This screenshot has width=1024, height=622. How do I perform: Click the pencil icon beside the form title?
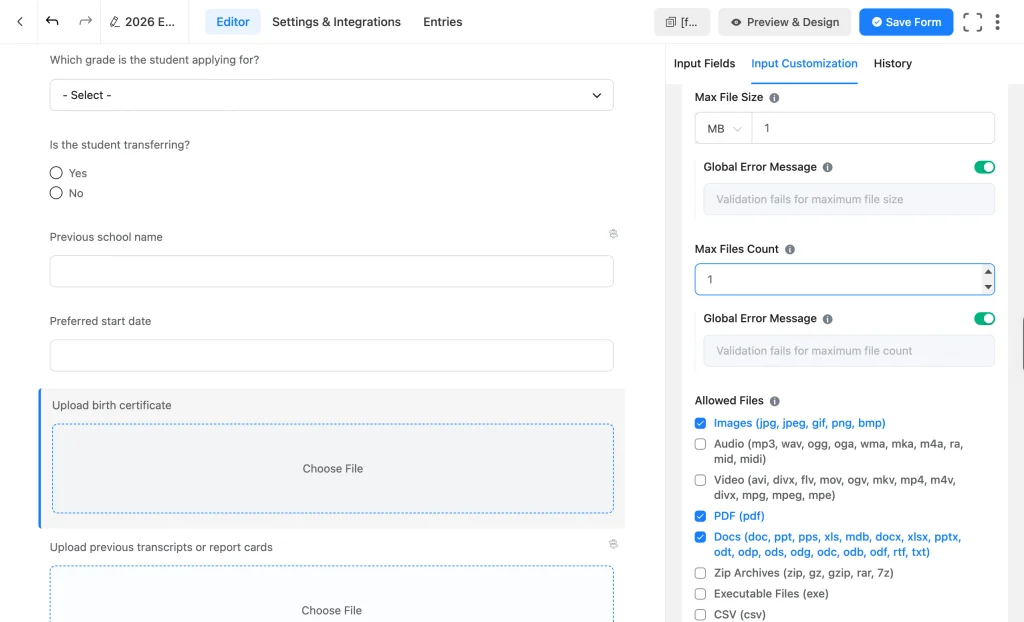tap(115, 22)
